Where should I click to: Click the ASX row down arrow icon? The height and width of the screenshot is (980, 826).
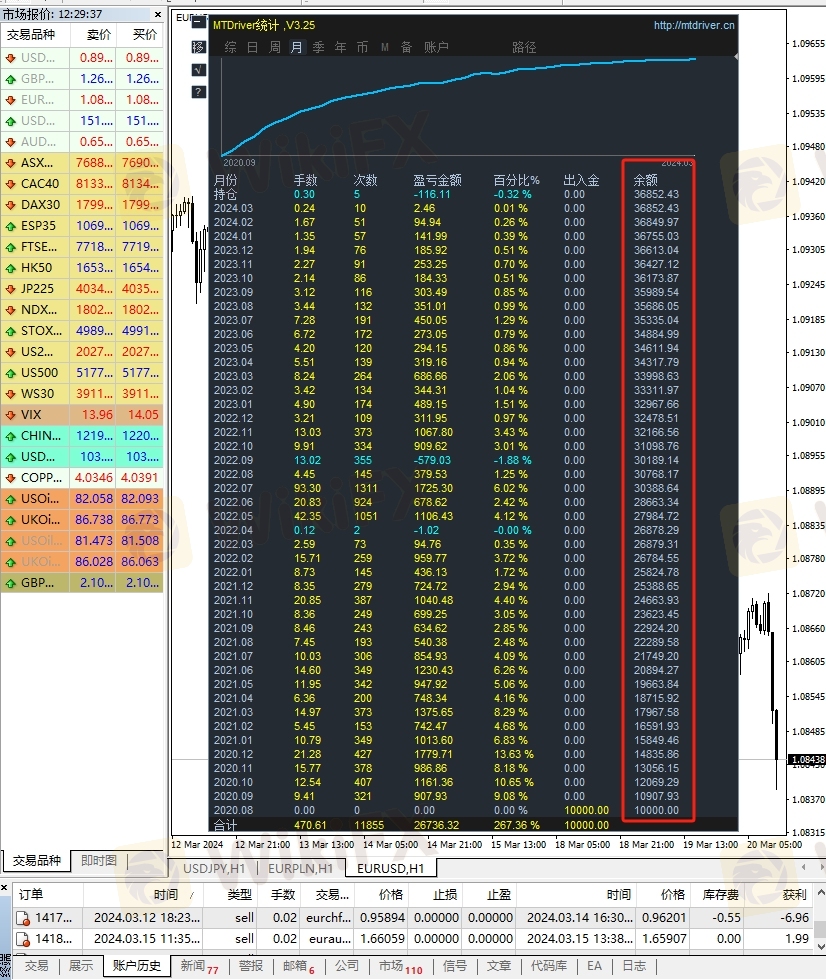[11, 163]
